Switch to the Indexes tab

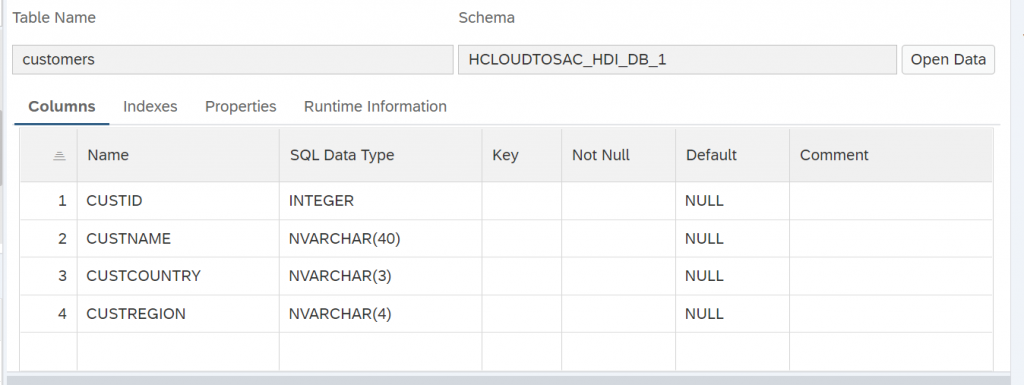[150, 106]
